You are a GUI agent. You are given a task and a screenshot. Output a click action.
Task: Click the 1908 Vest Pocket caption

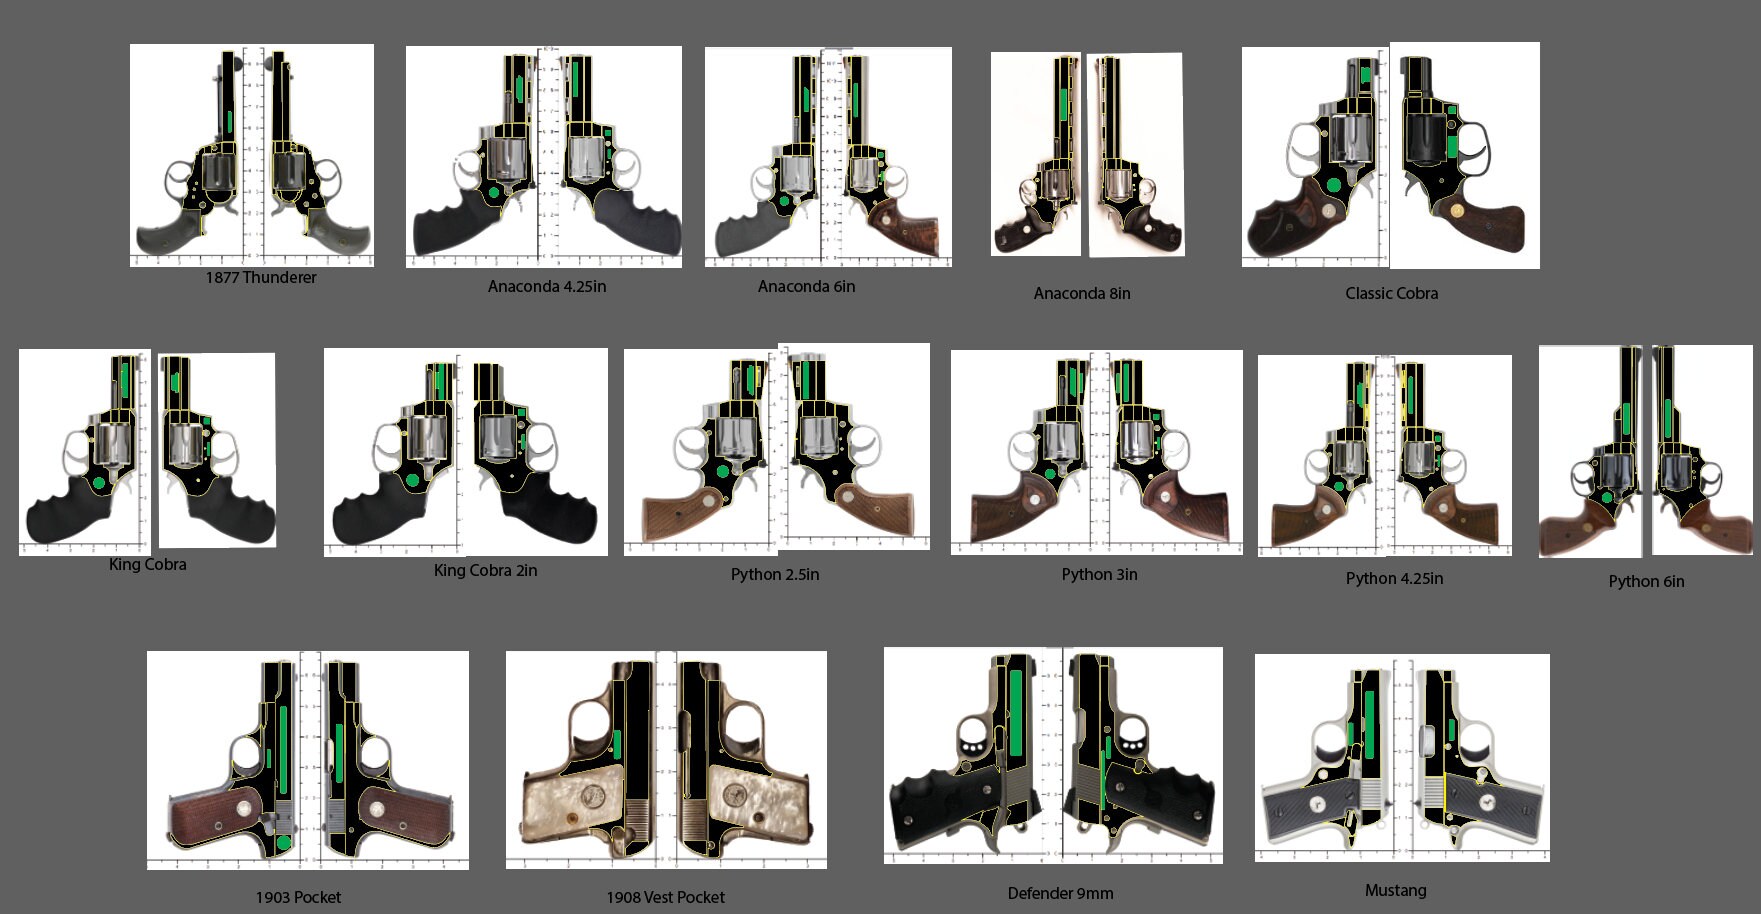point(666,897)
